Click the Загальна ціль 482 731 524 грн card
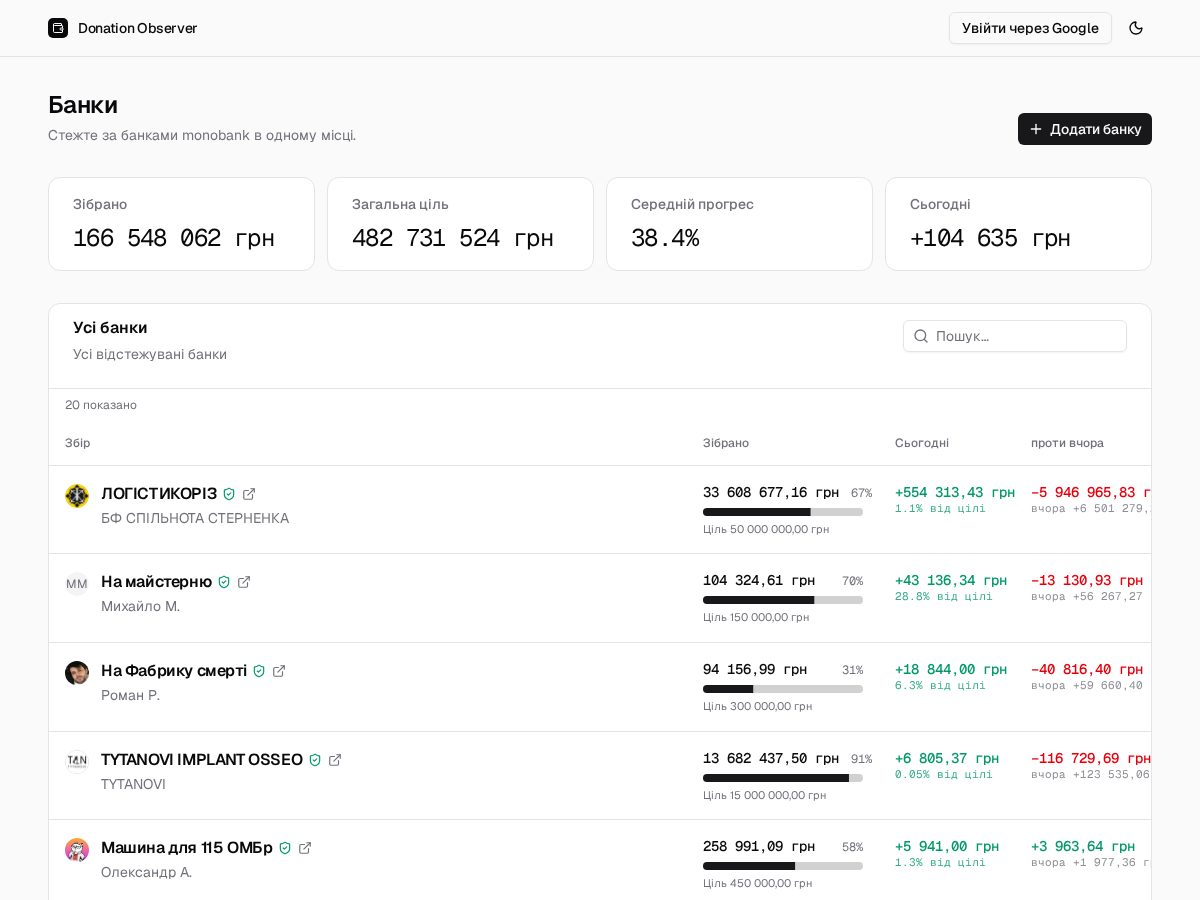Image resolution: width=1200 pixels, height=900 pixels. coord(460,224)
